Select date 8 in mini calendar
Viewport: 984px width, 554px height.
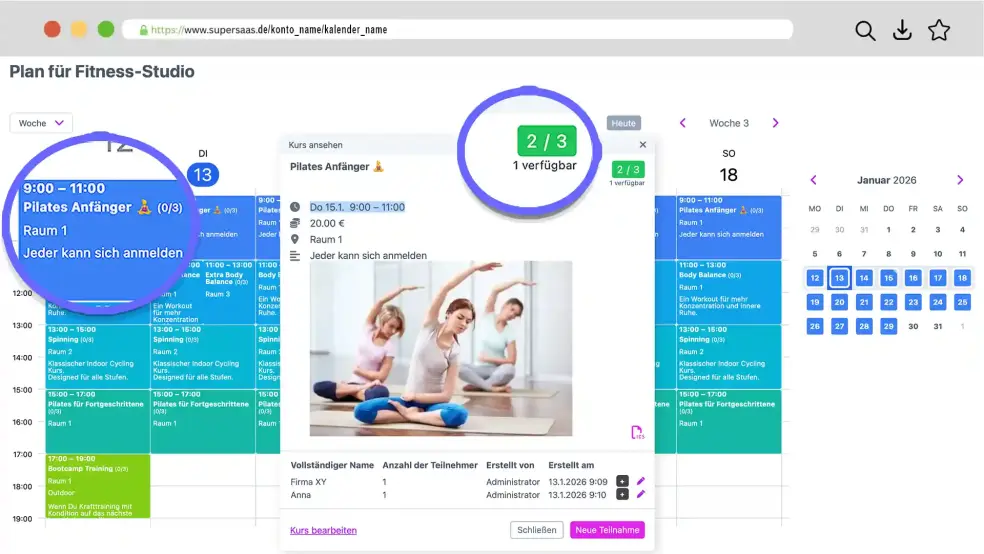pyautogui.click(x=889, y=254)
